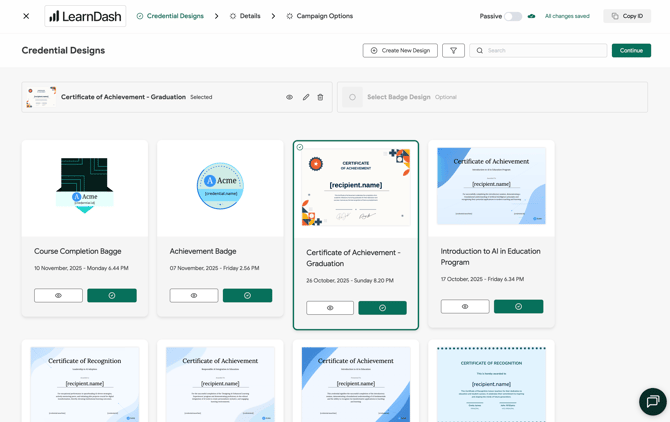The image size is (670, 422).
Task: Click the LearnDash logo
Action: (x=85, y=16)
